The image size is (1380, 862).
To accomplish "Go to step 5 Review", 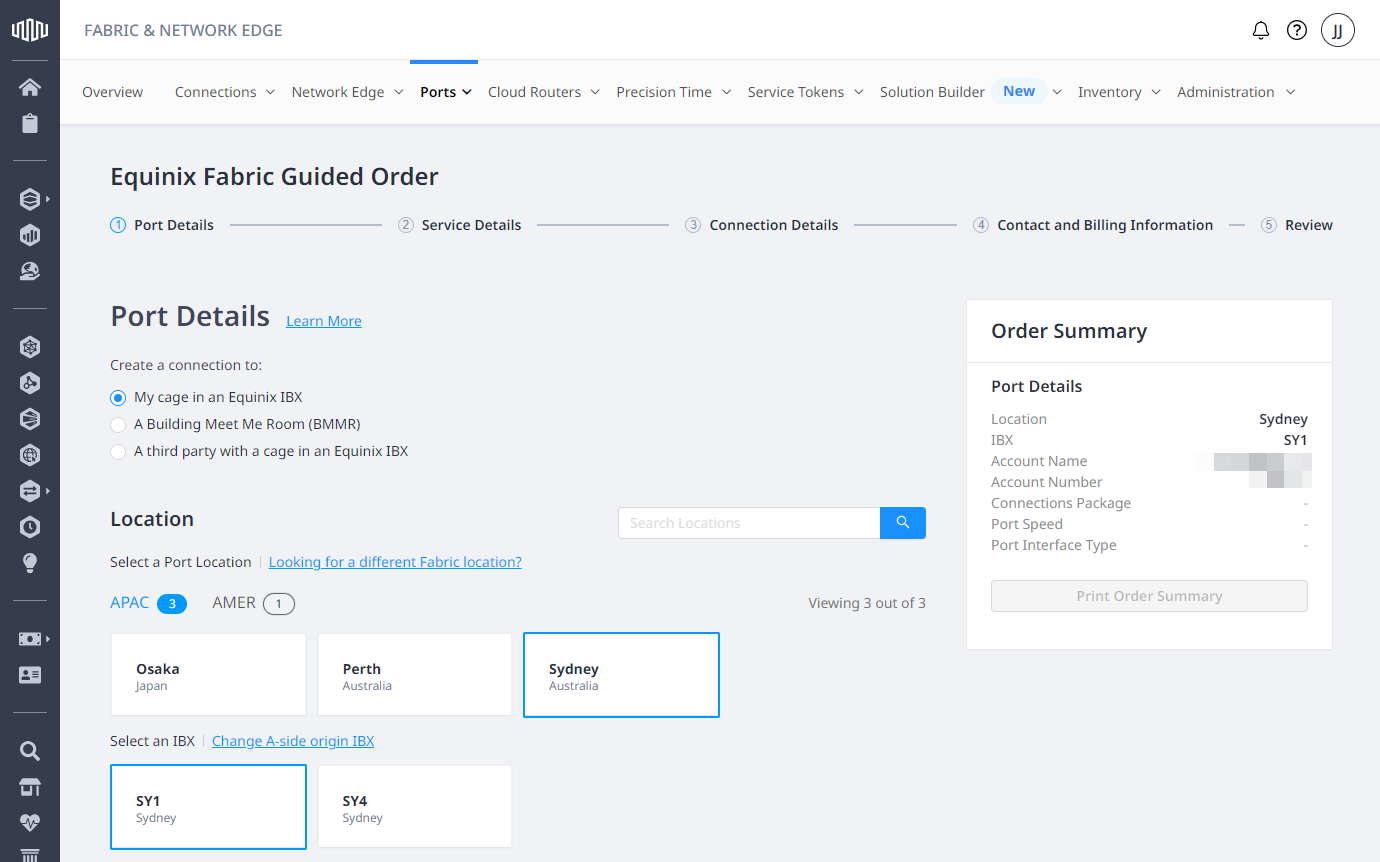I will (x=1297, y=225).
